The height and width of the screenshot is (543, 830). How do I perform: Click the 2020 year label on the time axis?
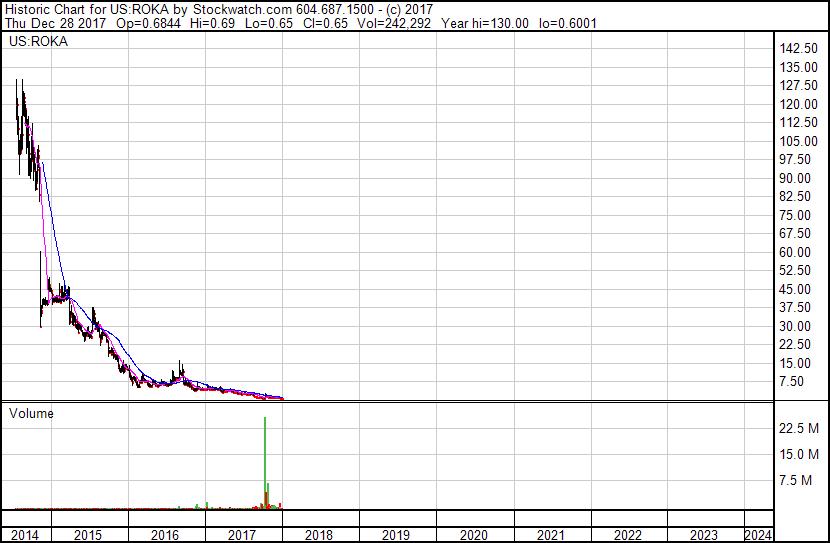[473, 535]
